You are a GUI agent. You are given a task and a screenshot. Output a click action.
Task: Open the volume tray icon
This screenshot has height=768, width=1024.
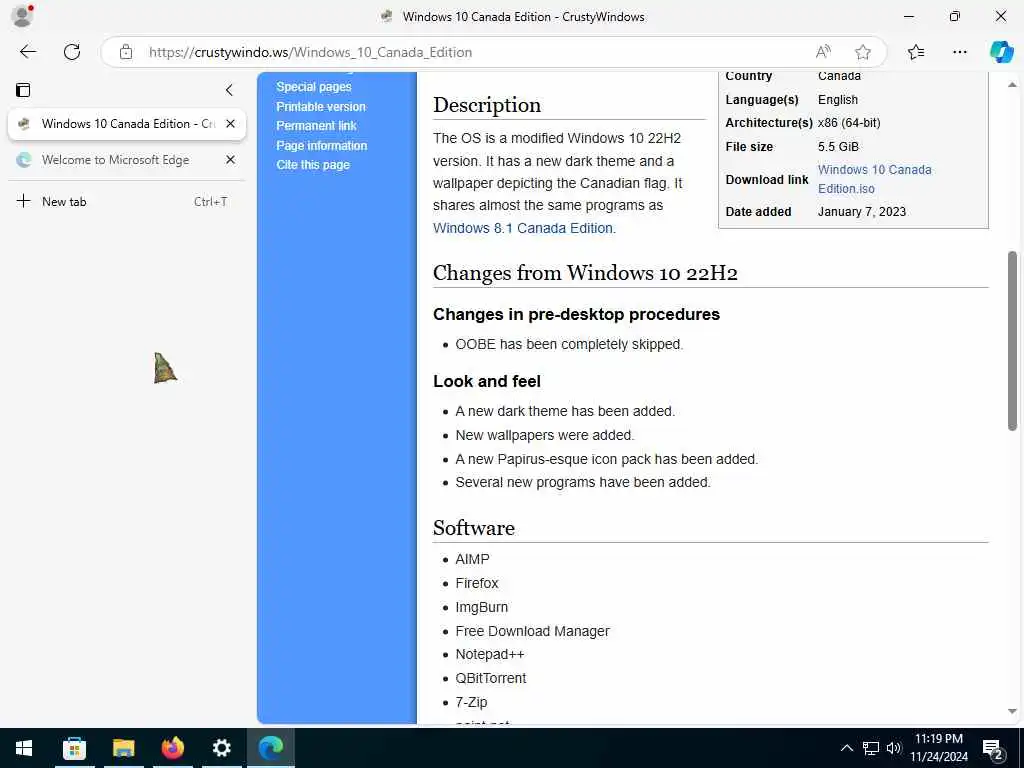point(894,748)
